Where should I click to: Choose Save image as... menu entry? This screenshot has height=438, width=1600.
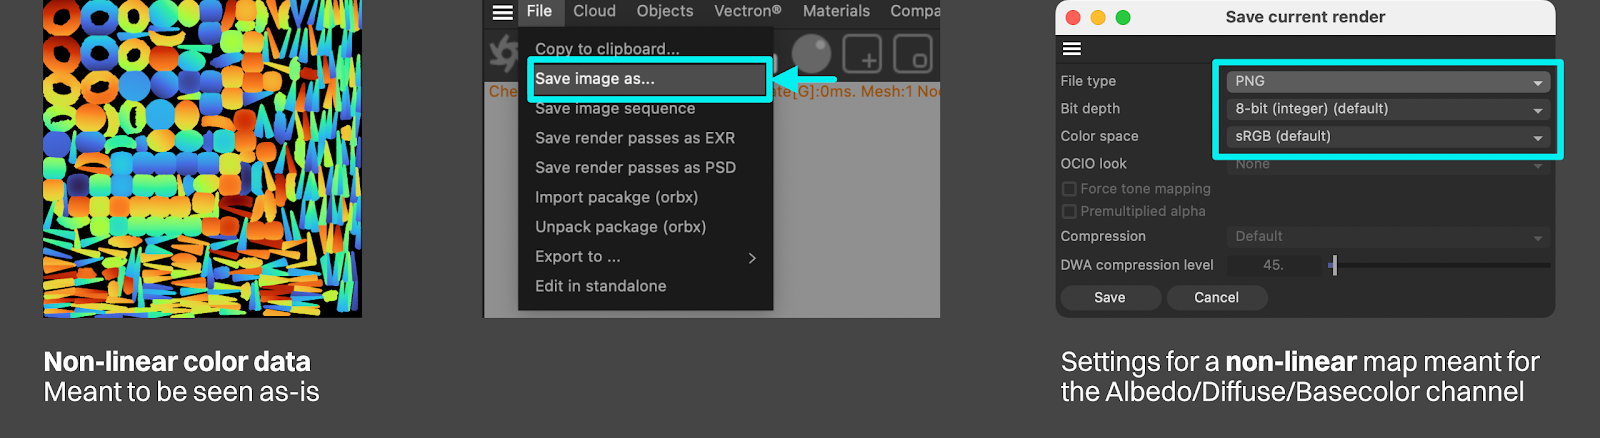tap(595, 79)
